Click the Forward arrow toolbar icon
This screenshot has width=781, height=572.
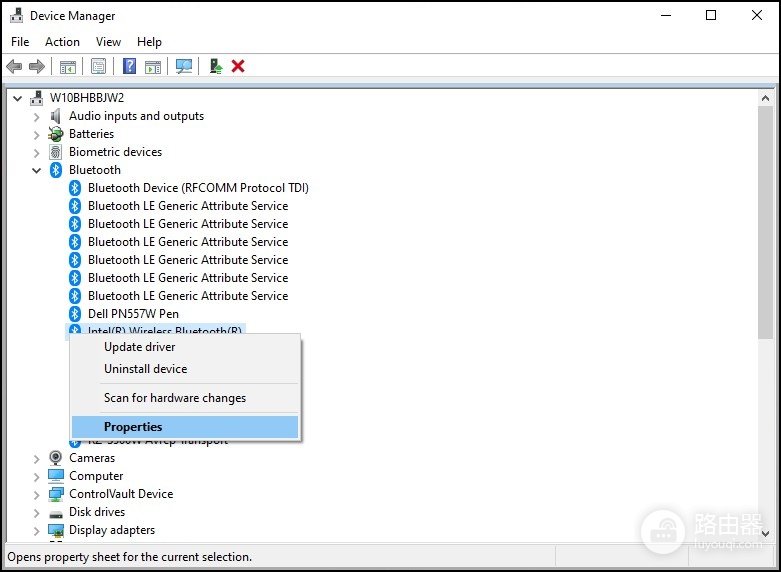[37, 66]
